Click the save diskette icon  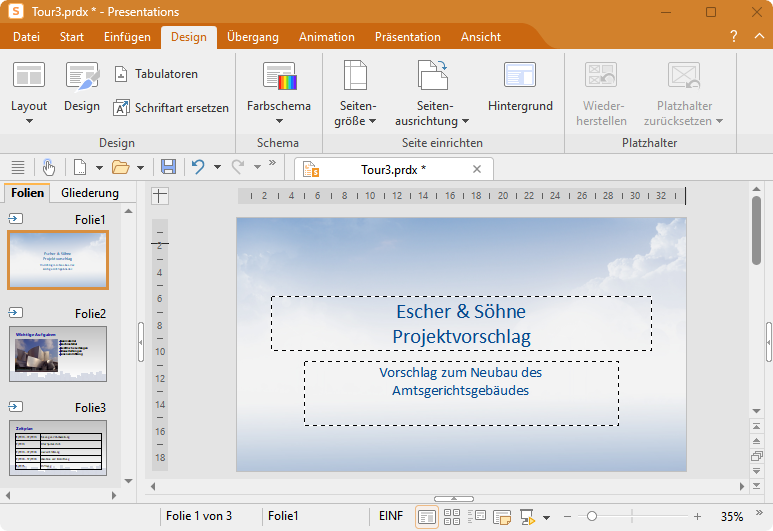point(168,167)
